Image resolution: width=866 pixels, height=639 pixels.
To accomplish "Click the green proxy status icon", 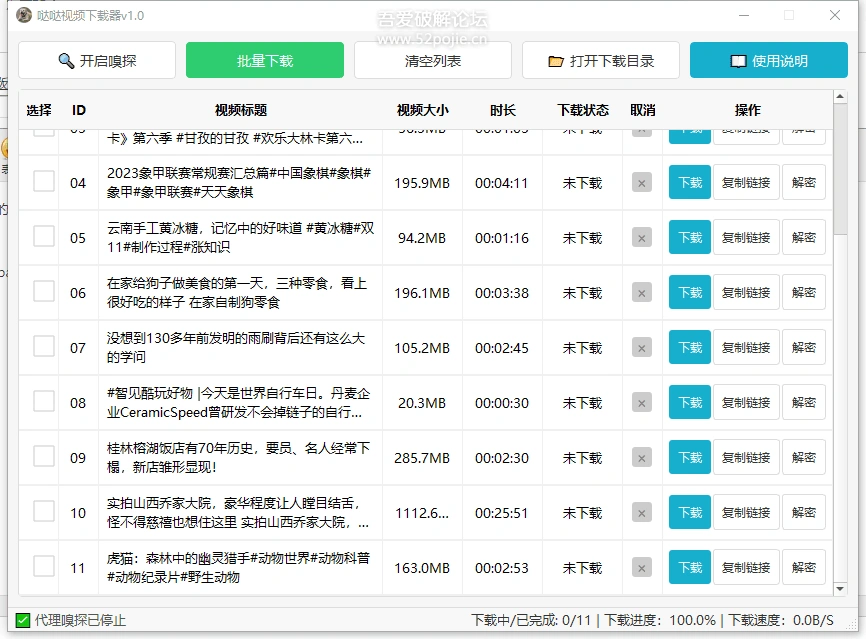I will tap(23, 620).
